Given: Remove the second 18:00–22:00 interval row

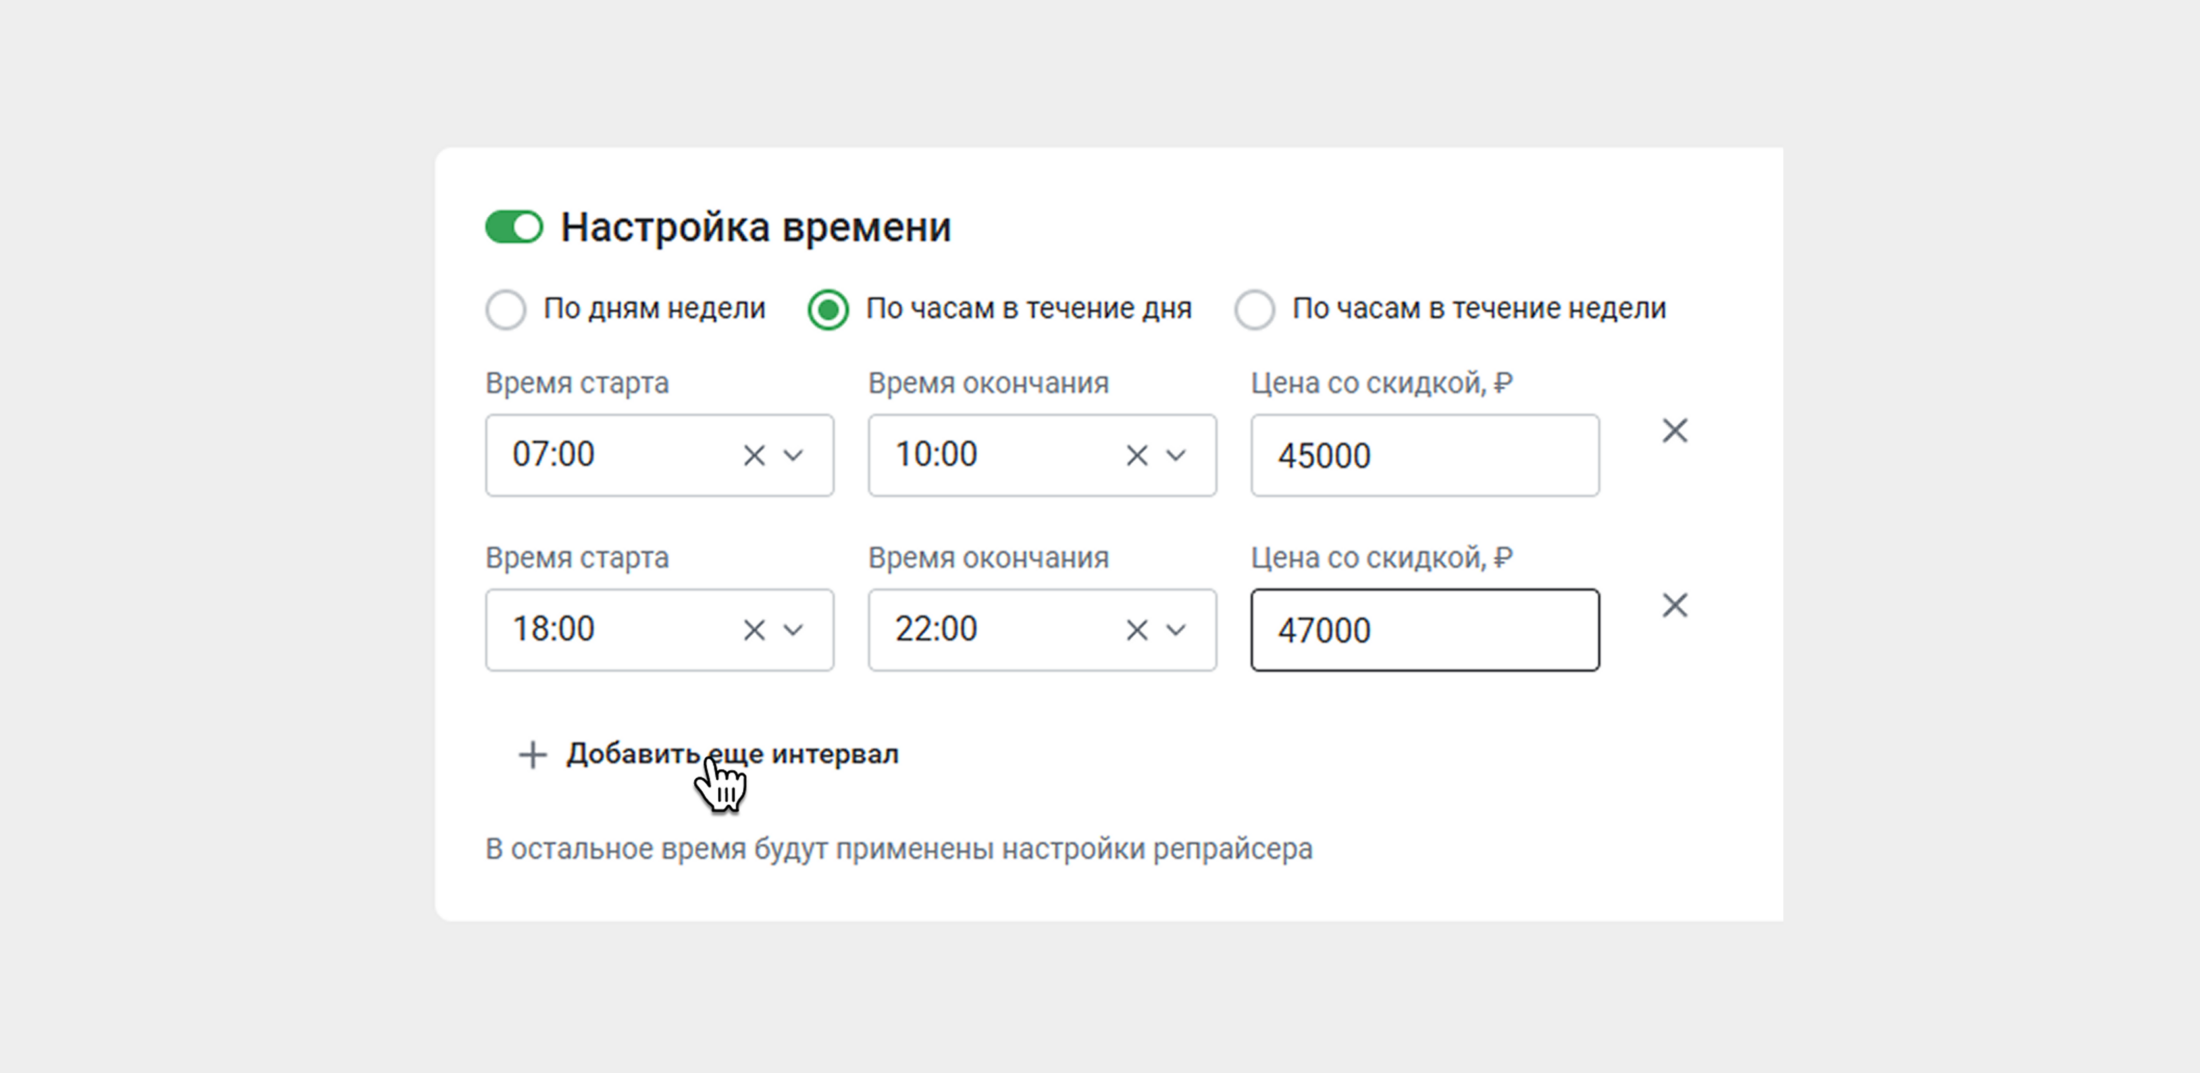Looking at the screenshot, I should 1675,605.
